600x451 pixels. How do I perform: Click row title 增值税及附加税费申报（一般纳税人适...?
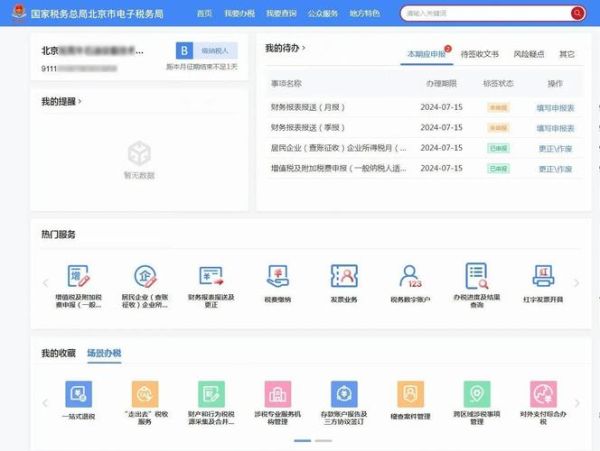(x=339, y=168)
